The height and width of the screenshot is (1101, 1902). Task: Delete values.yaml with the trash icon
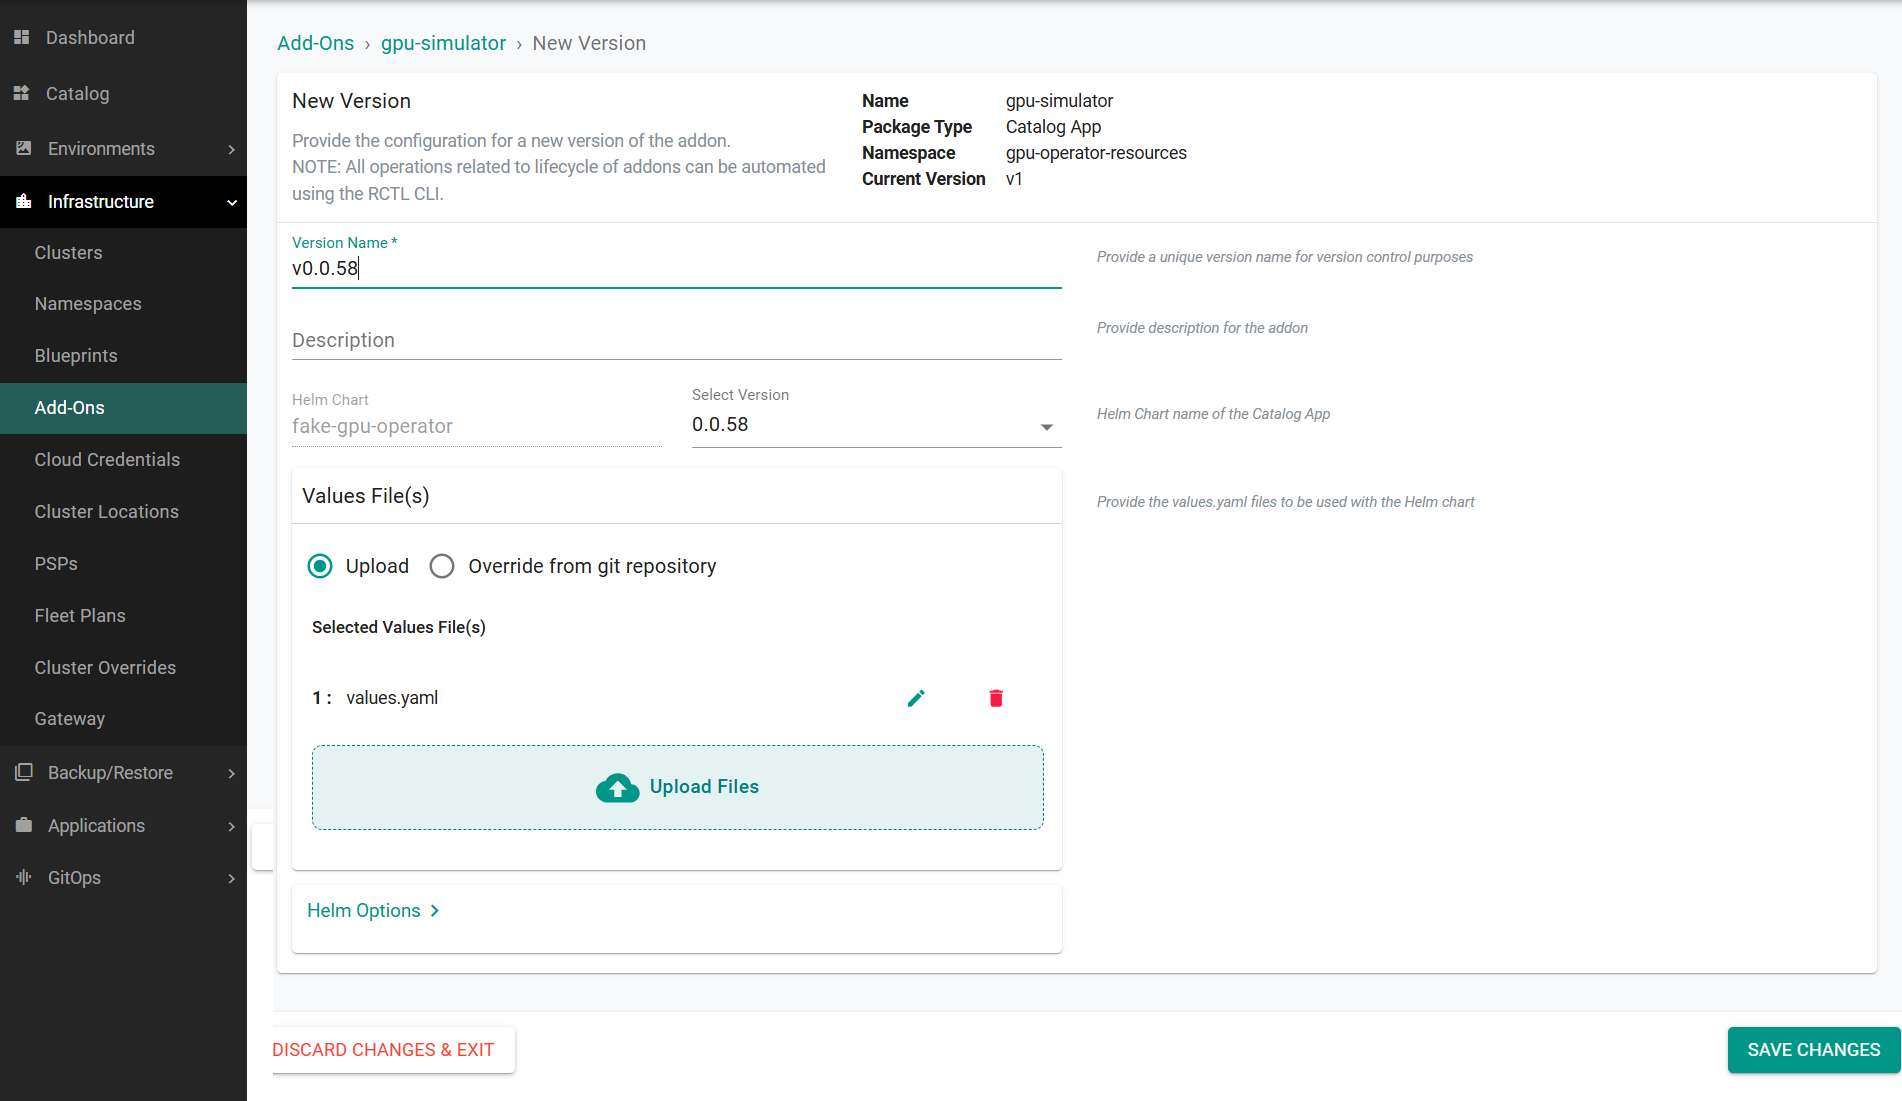996,698
